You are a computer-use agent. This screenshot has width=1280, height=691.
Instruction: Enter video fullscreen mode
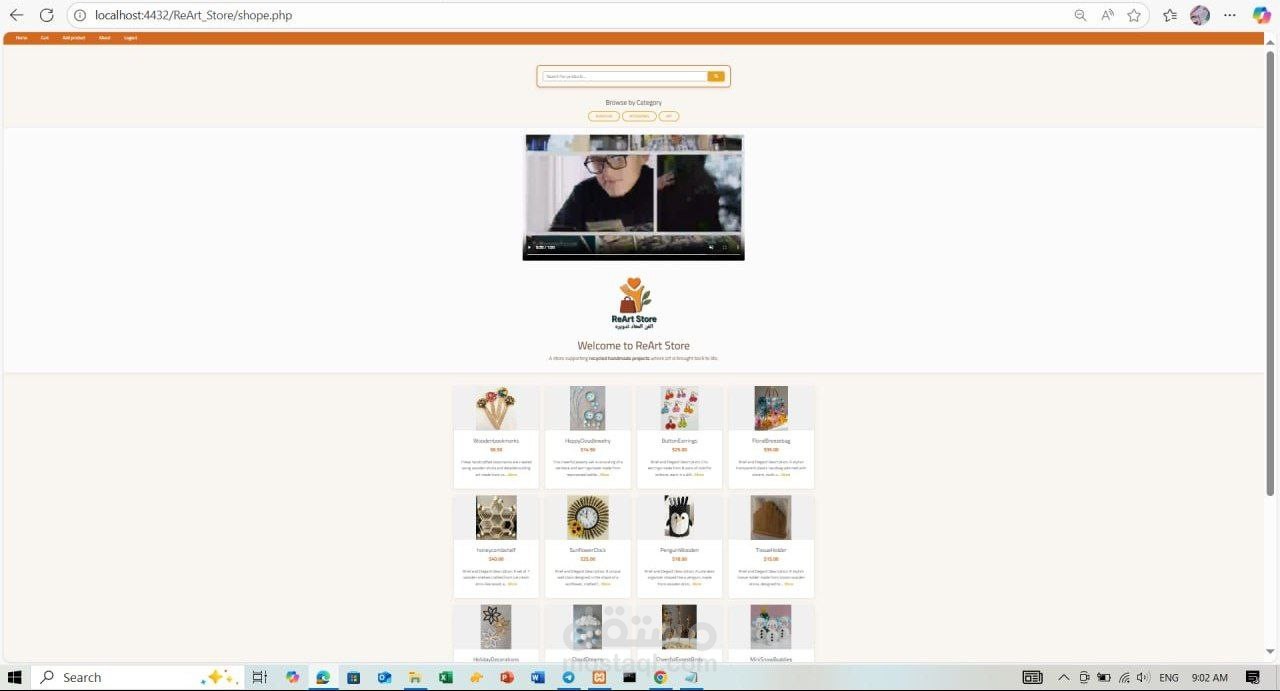[725, 247]
